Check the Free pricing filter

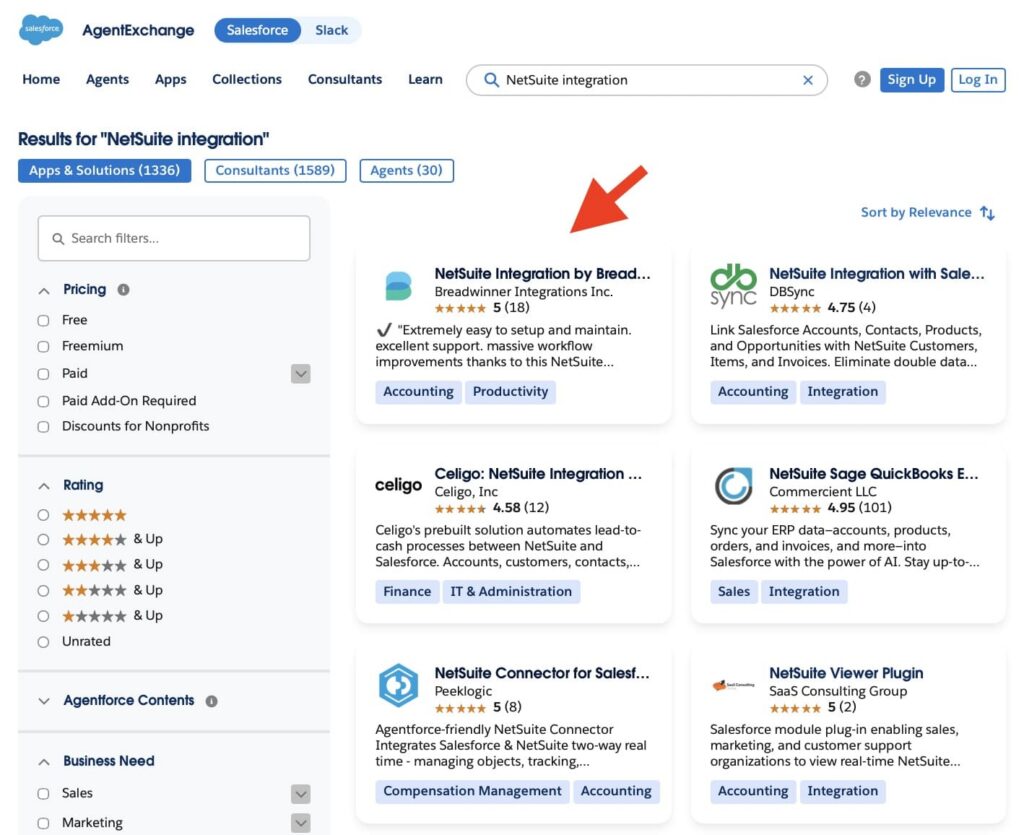point(43,321)
